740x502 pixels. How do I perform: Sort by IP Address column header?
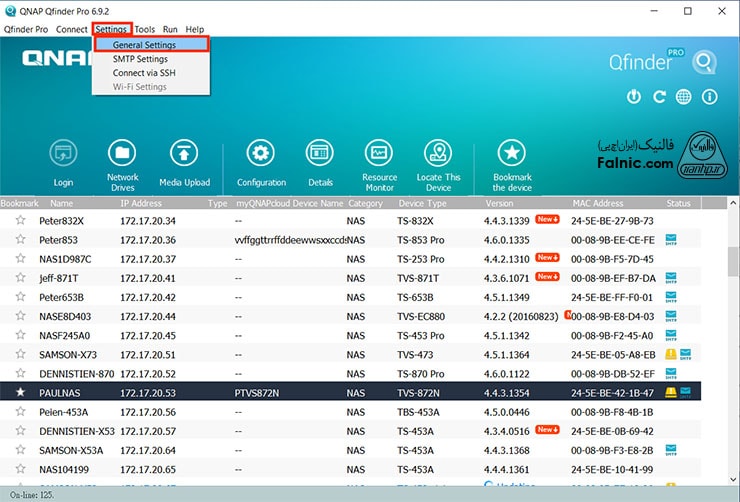coord(140,203)
